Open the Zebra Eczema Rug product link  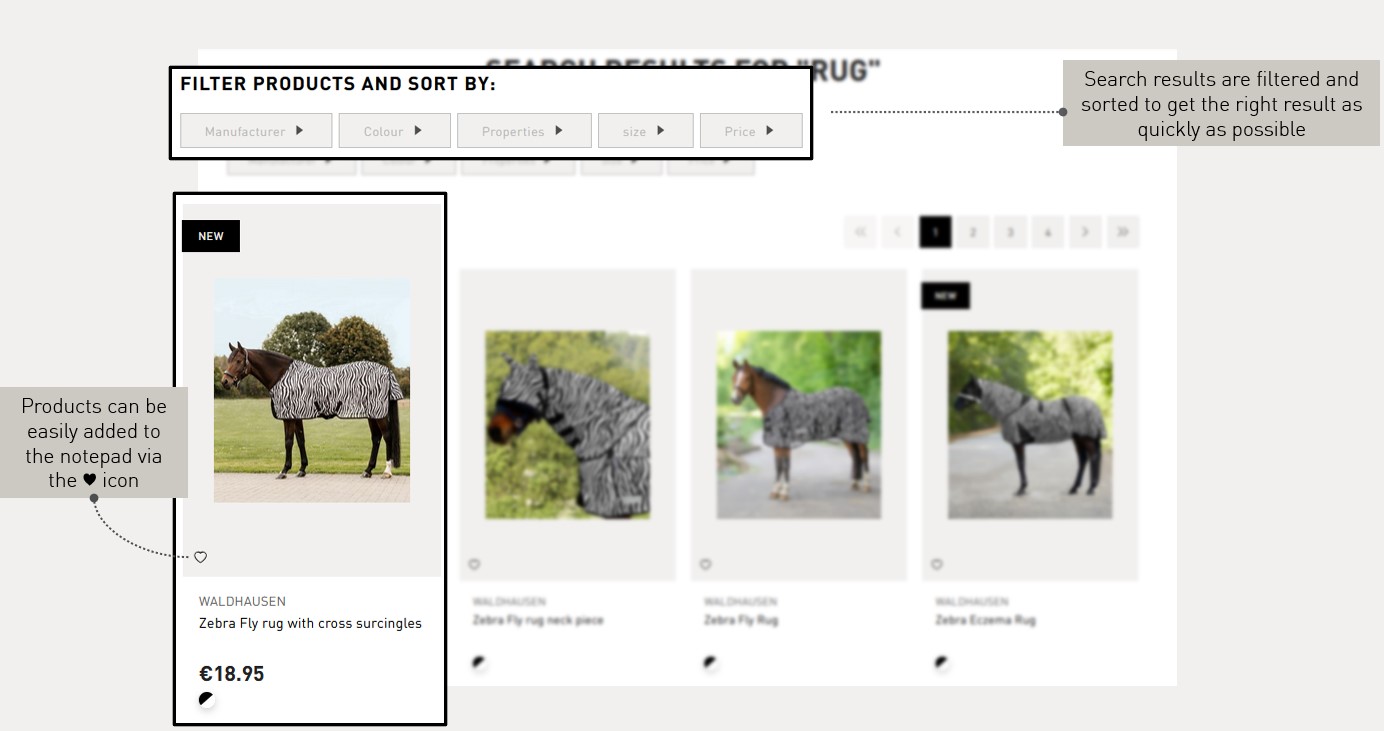(985, 620)
